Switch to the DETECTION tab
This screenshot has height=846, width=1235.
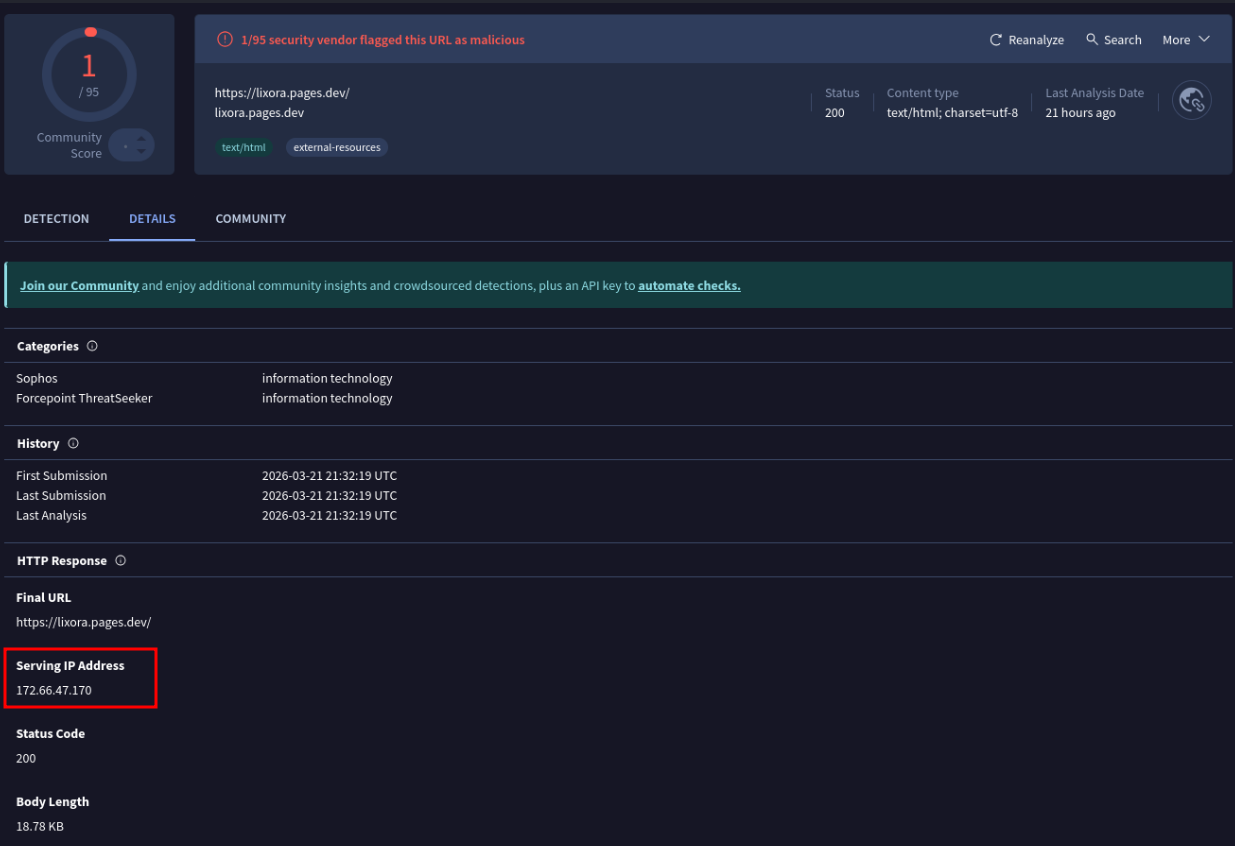pyautogui.click(x=56, y=219)
